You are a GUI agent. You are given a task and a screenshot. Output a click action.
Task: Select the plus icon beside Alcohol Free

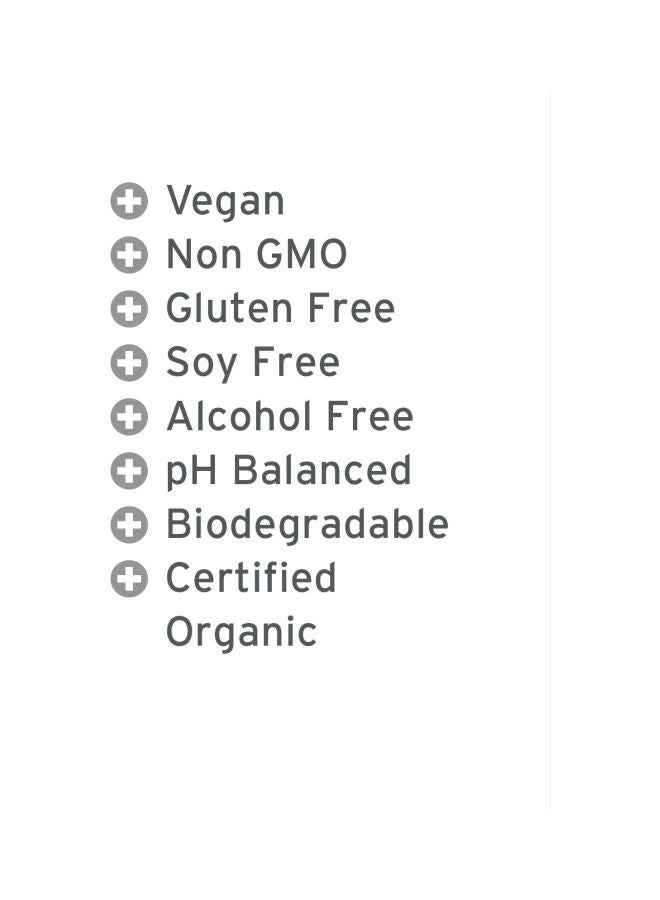(129, 417)
